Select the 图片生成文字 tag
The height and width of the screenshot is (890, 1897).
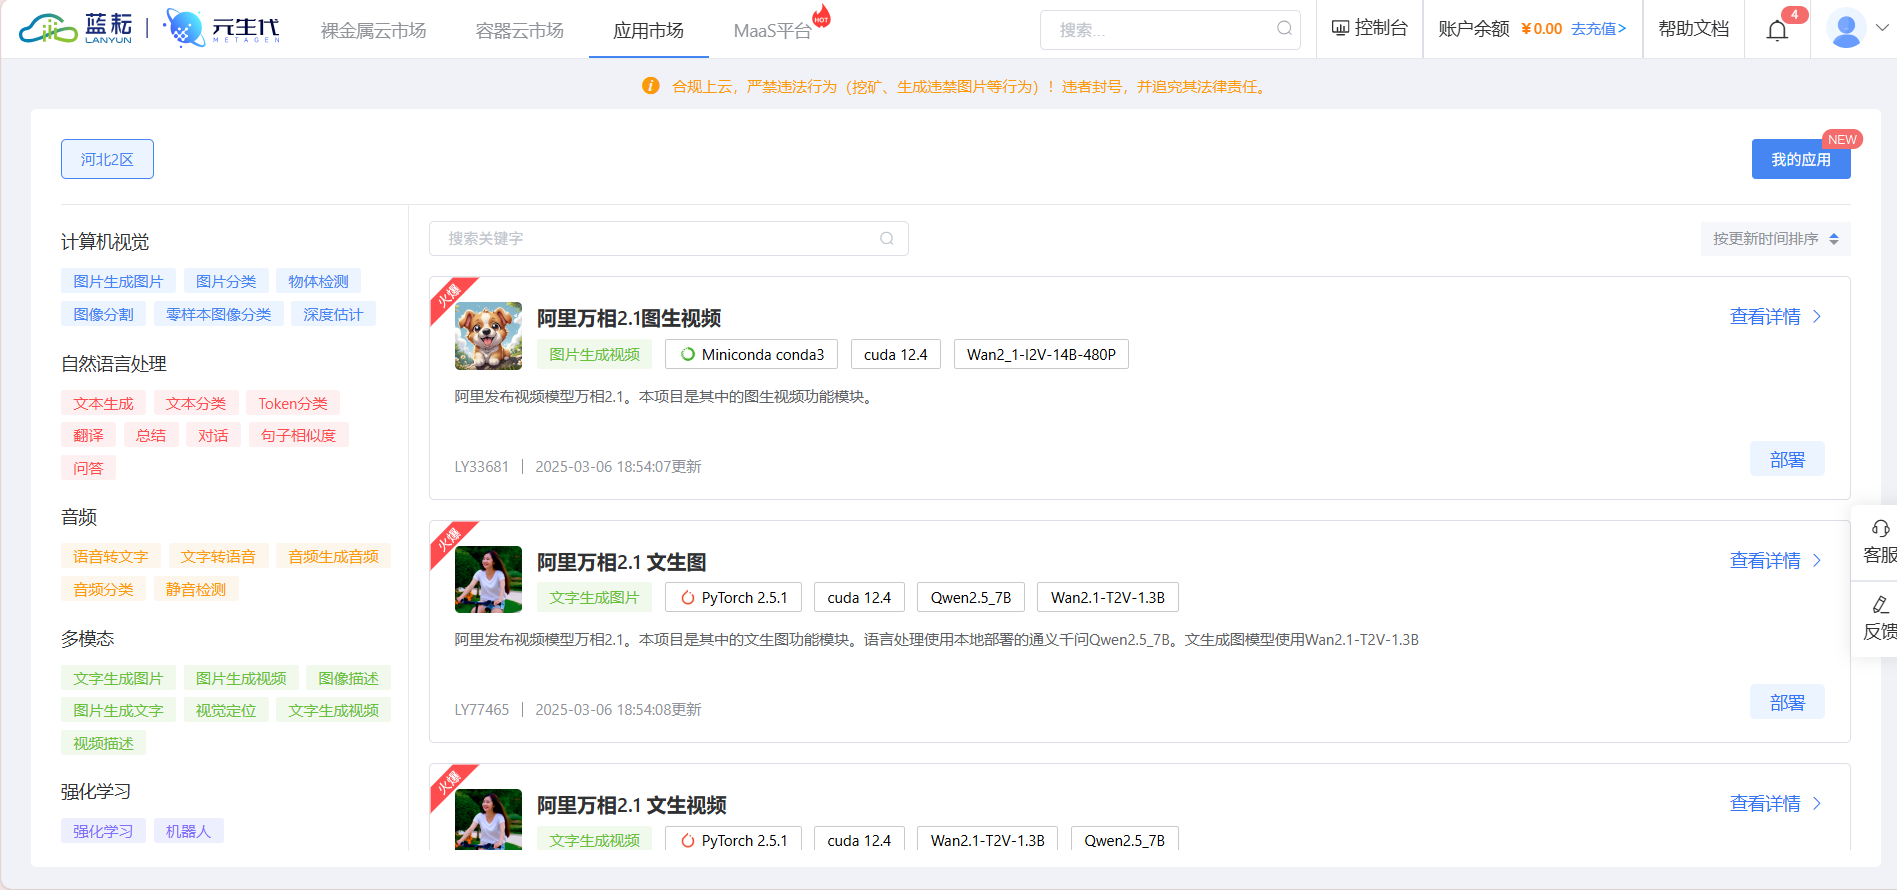tap(118, 710)
